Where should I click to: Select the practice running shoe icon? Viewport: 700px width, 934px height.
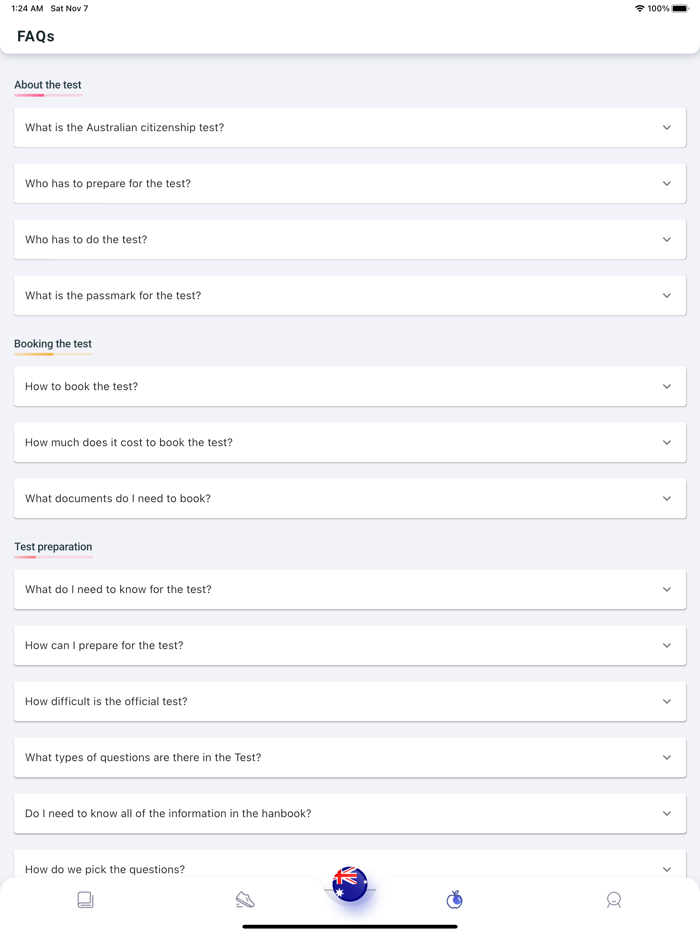245,899
